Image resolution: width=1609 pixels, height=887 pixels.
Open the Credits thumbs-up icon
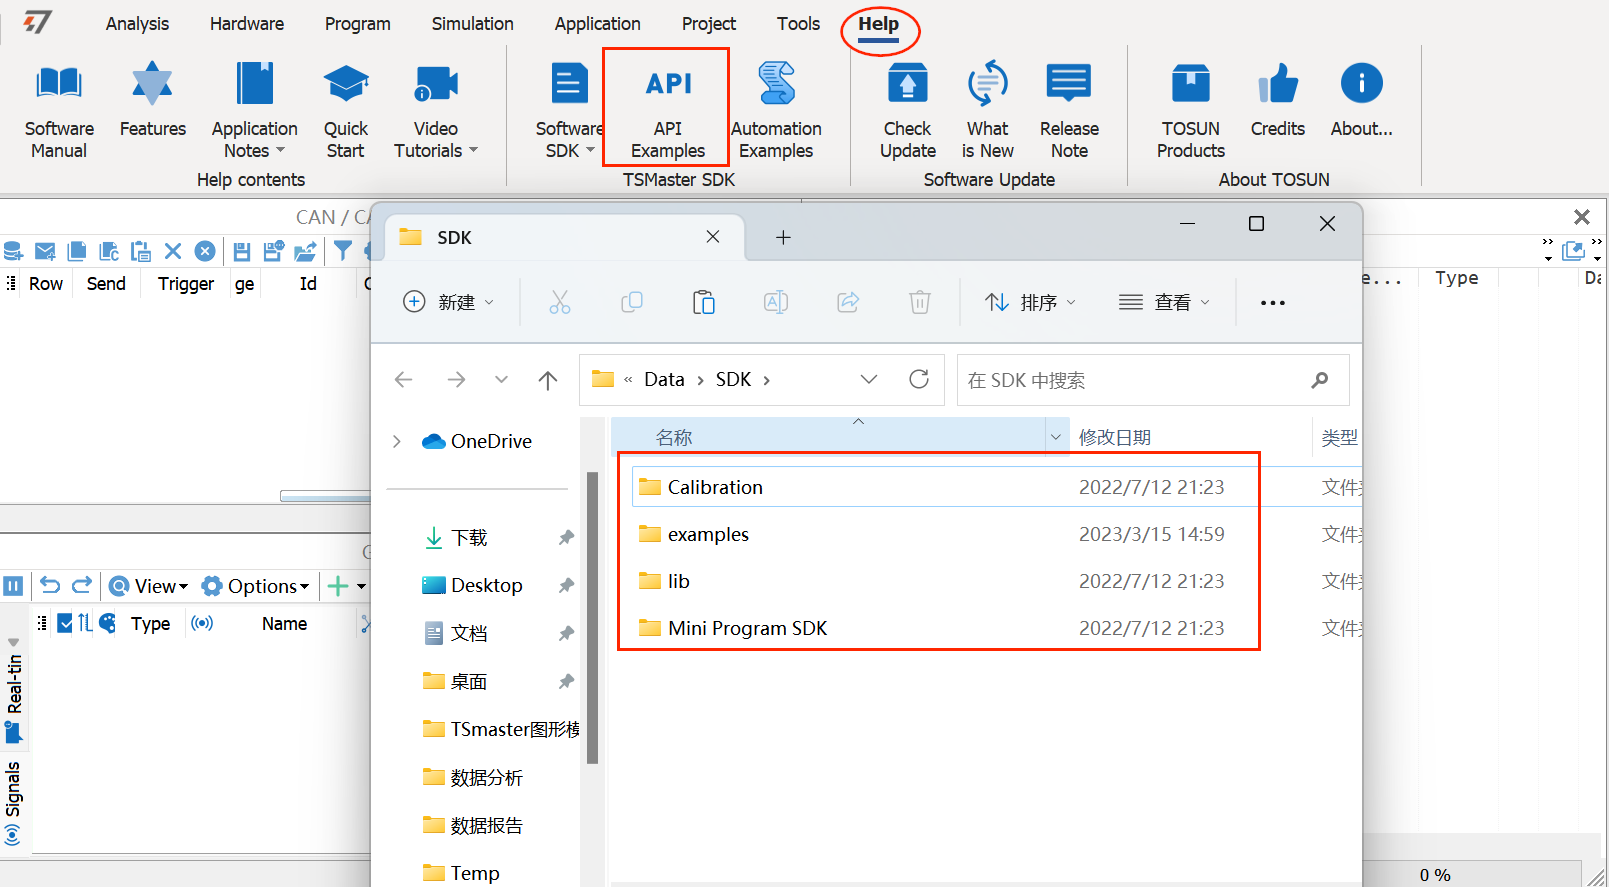pos(1277,85)
